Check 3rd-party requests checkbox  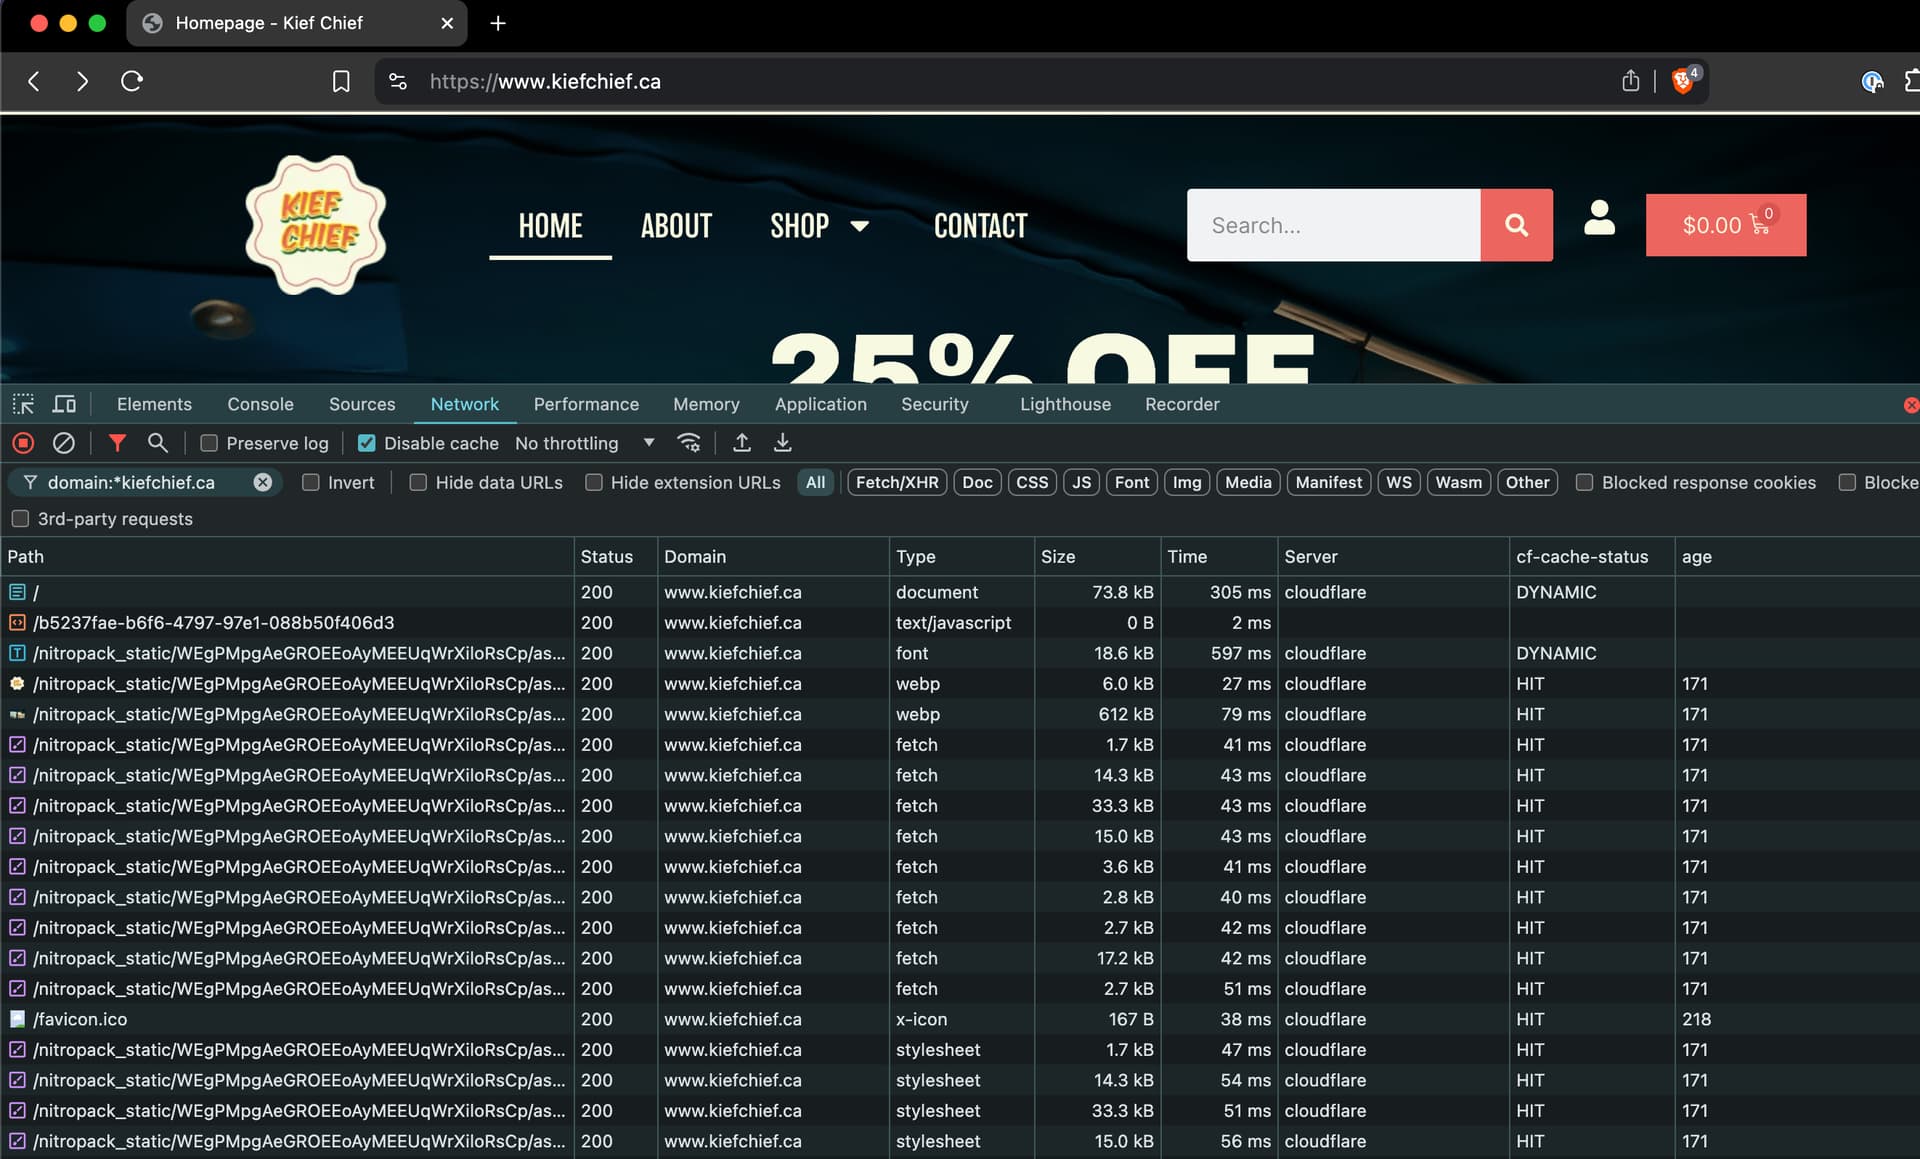(20, 519)
